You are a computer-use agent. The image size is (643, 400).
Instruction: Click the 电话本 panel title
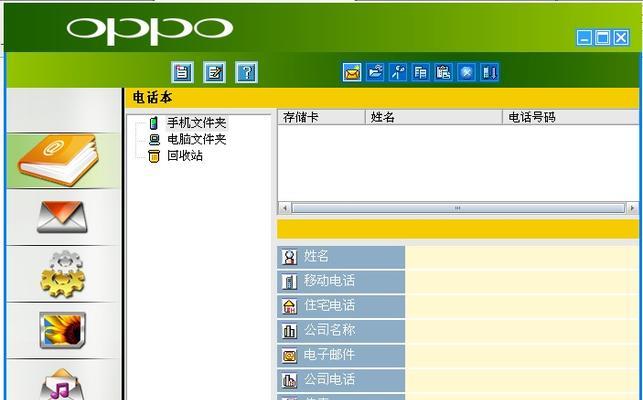point(152,98)
